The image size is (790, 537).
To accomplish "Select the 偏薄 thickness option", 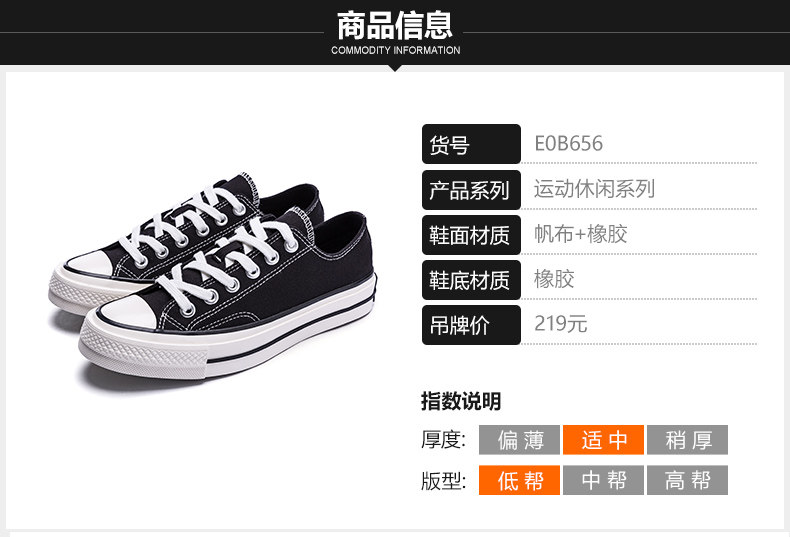I will tap(519, 440).
